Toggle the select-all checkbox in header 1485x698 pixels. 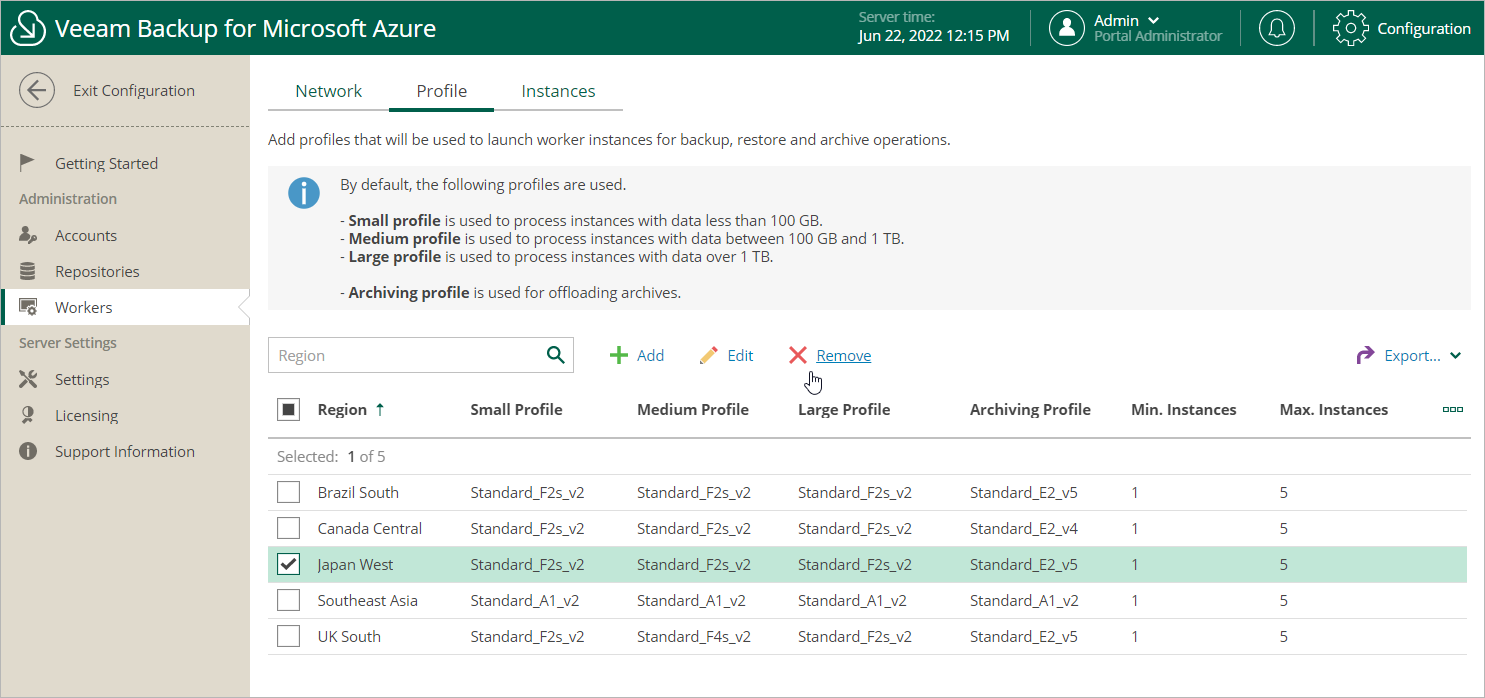pyautogui.click(x=288, y=409)
